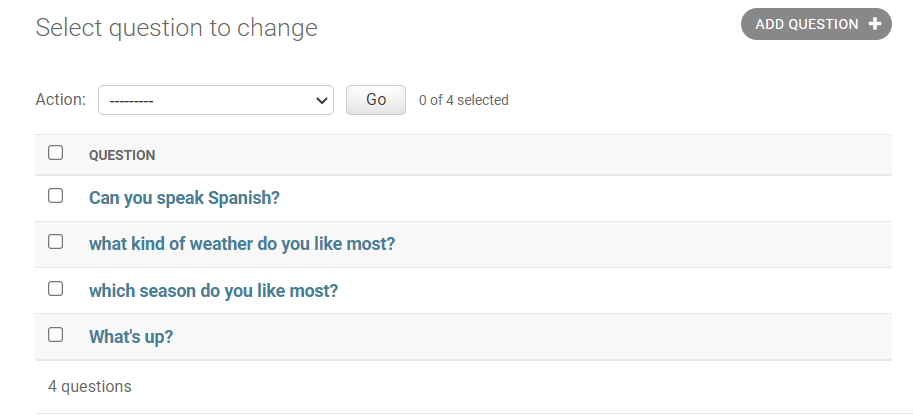Open the Action dropdown menu

pos(215,100)
